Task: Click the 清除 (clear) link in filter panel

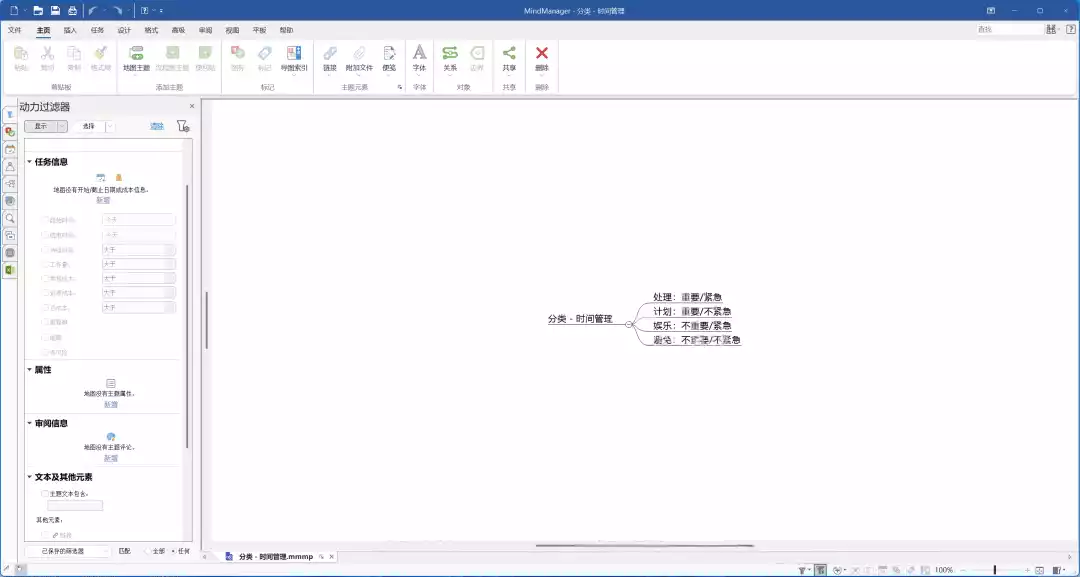Action: point(157,127)
